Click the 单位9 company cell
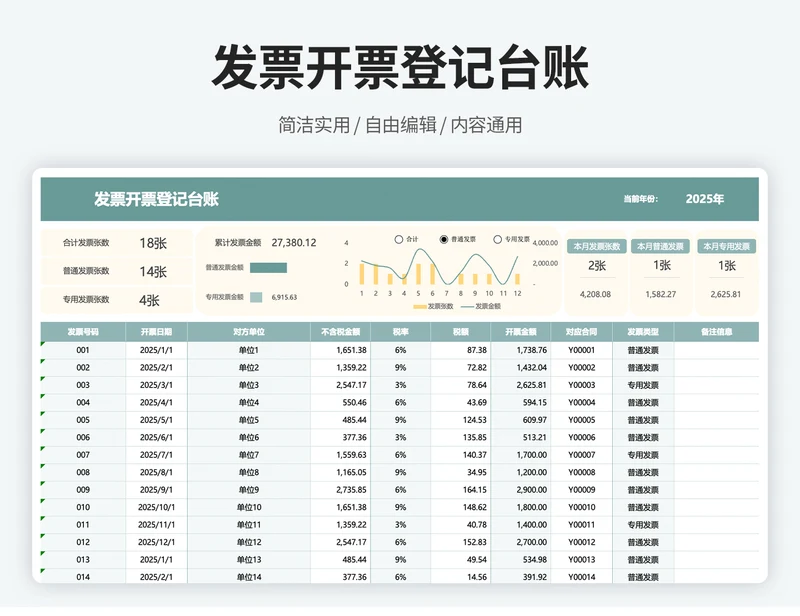 click(x=249, y=489)
